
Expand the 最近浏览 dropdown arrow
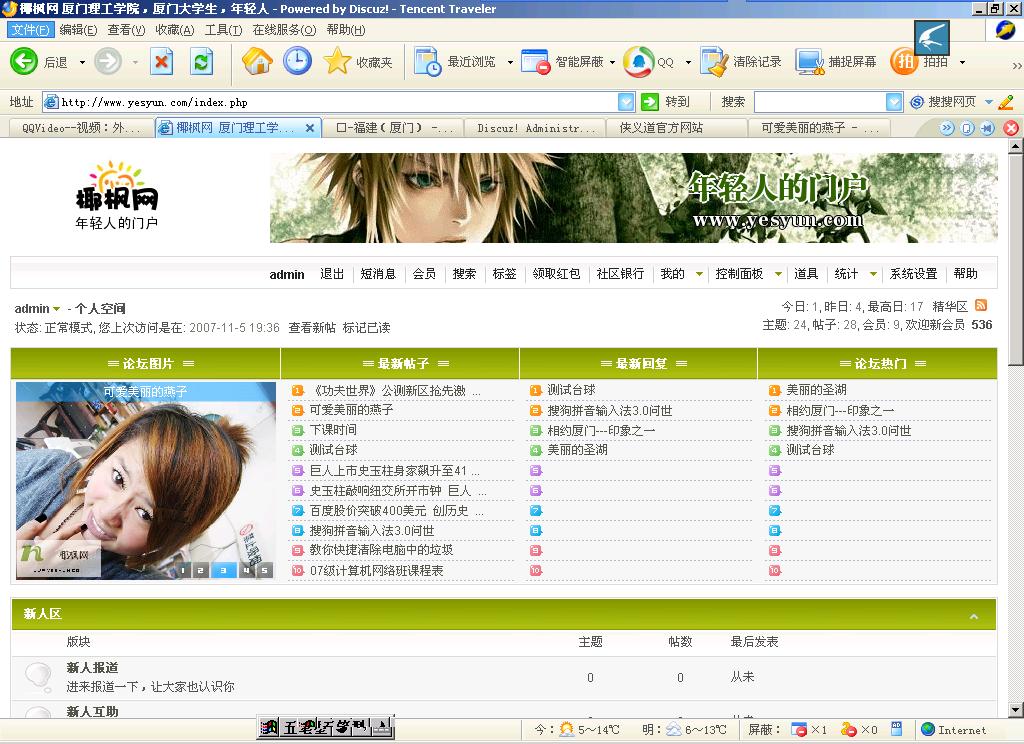[510, 63]
